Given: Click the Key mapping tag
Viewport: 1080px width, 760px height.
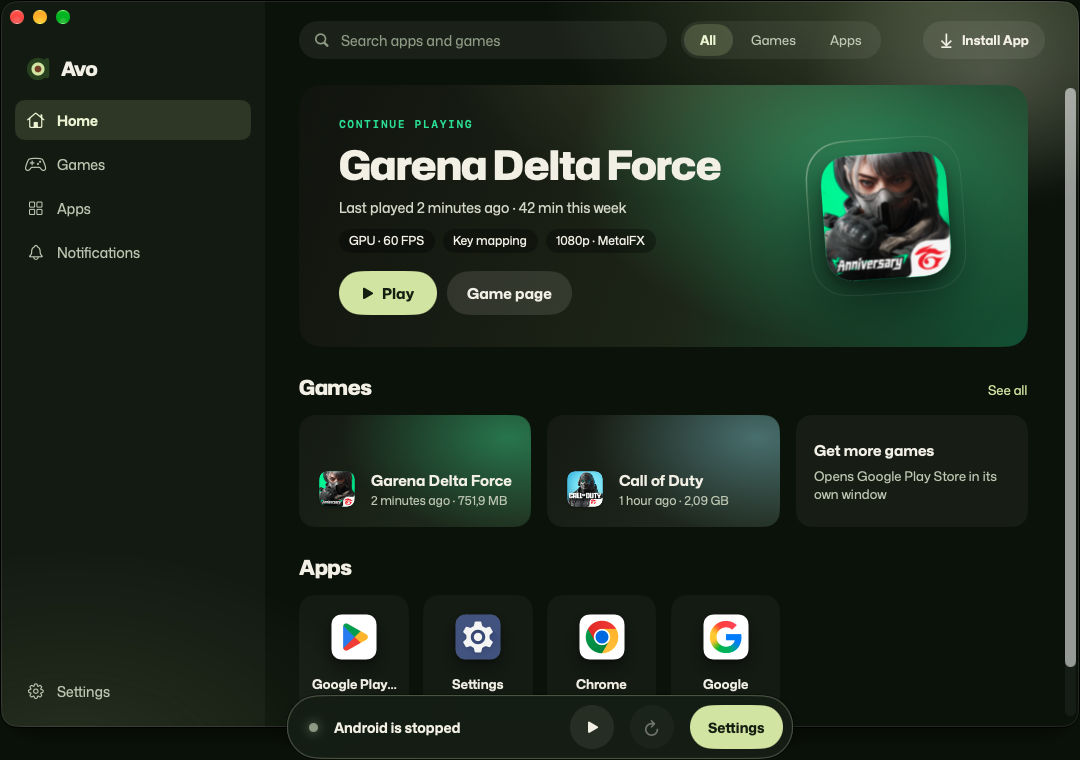Looking at the screenshot, I should (x=490, y=240).
